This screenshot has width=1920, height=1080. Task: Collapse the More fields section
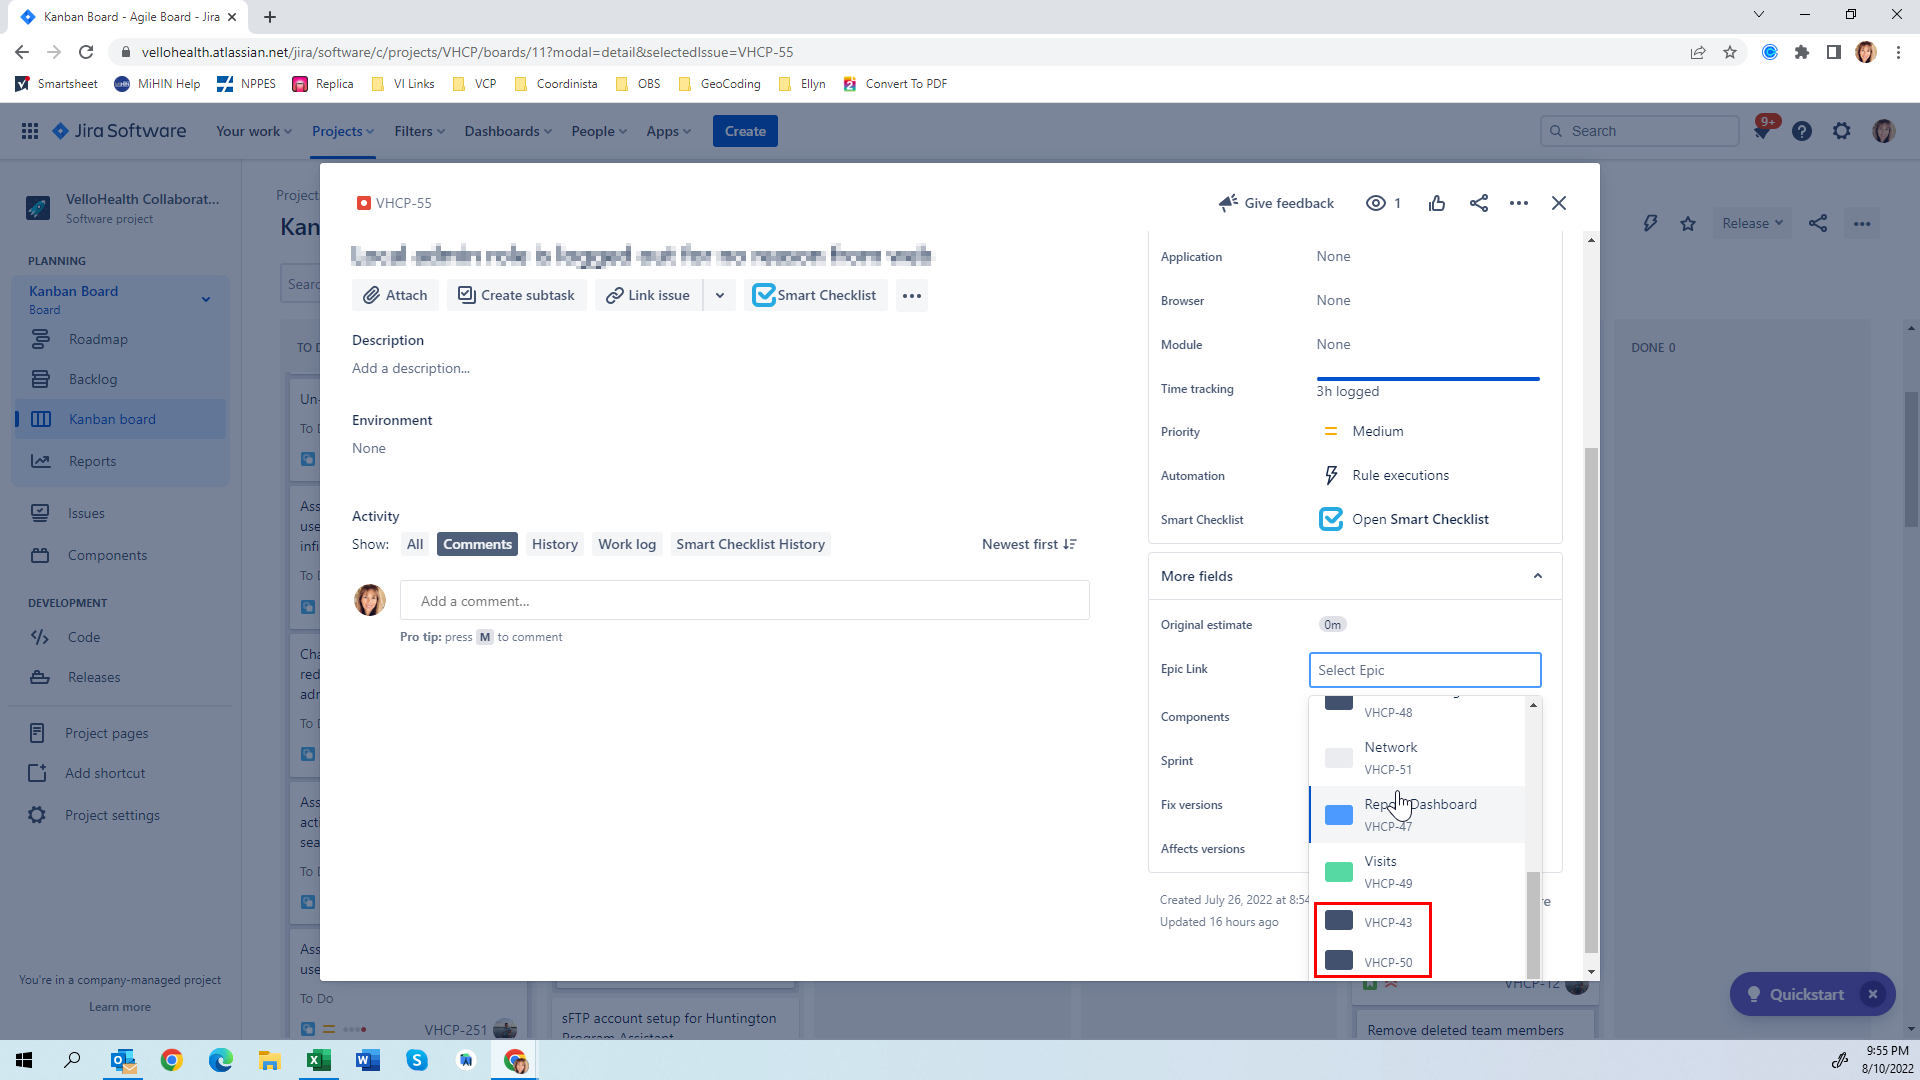coord(1538,576)
